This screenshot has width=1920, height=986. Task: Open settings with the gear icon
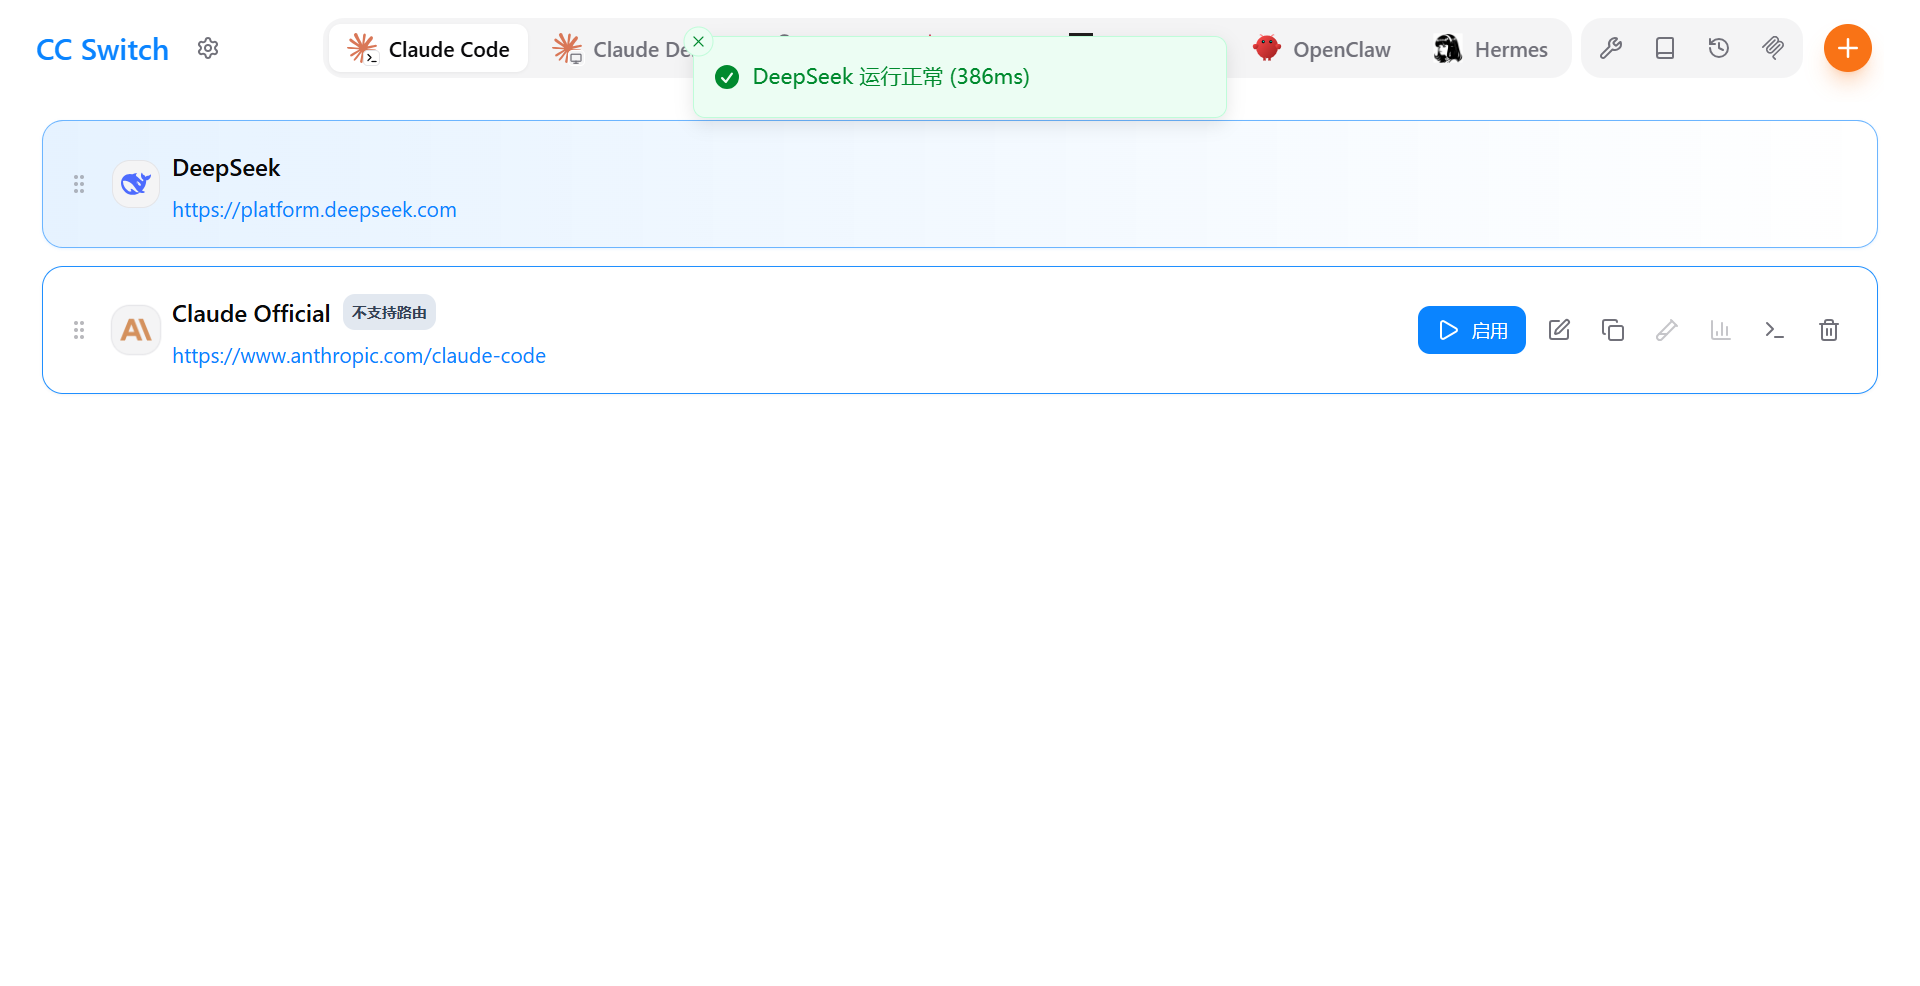208,48
